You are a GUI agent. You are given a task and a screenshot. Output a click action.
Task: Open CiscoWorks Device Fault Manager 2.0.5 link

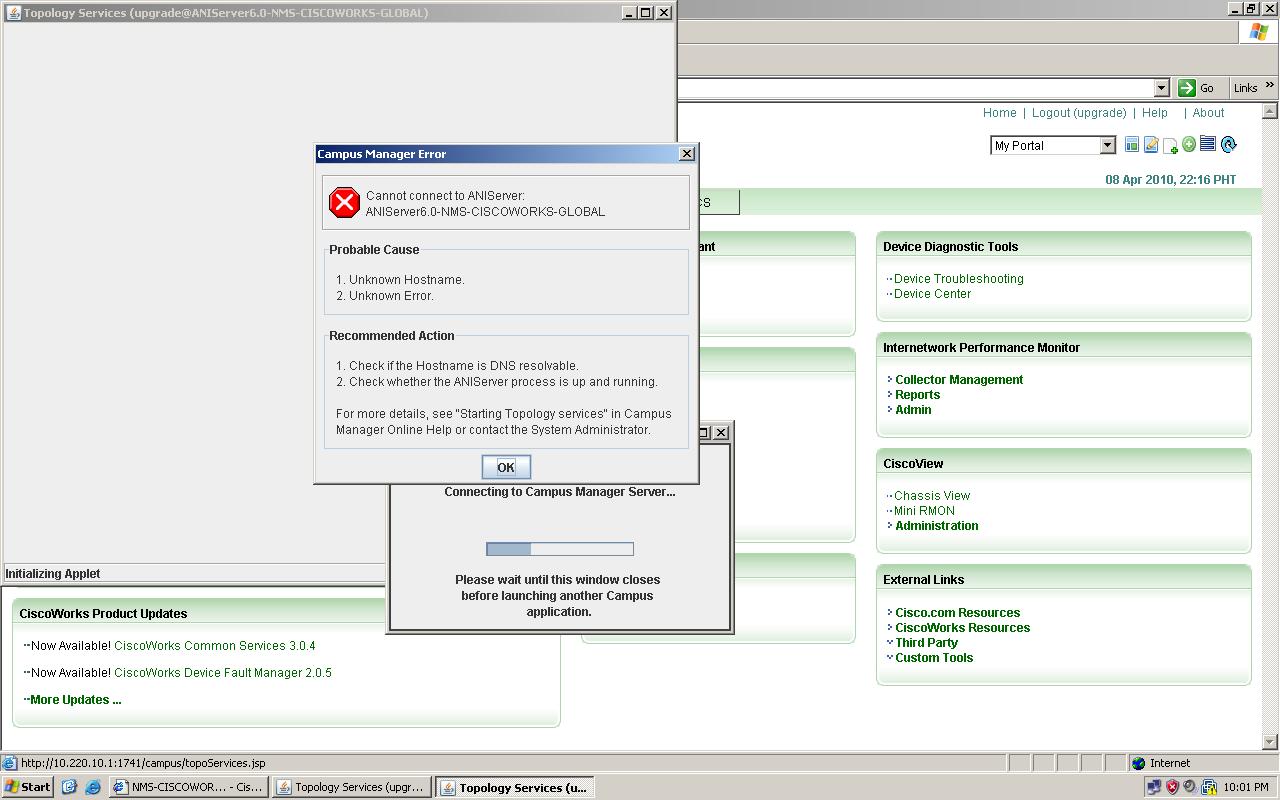[x=222, y=673]
